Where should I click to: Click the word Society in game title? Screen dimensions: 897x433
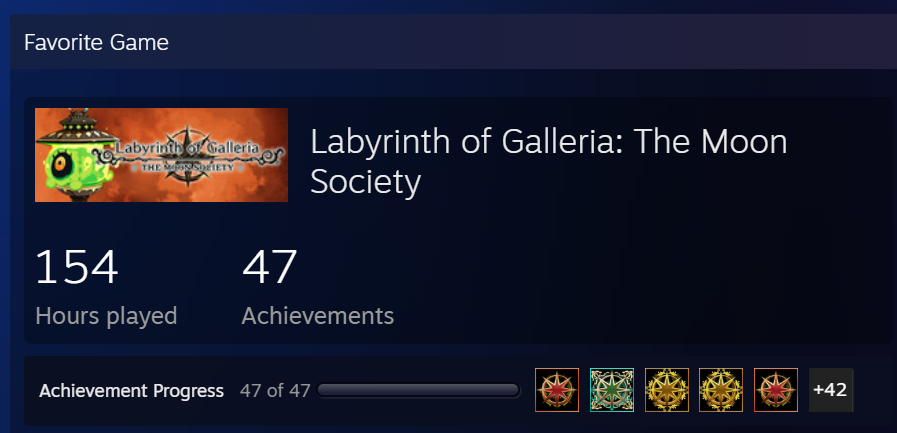366,182
